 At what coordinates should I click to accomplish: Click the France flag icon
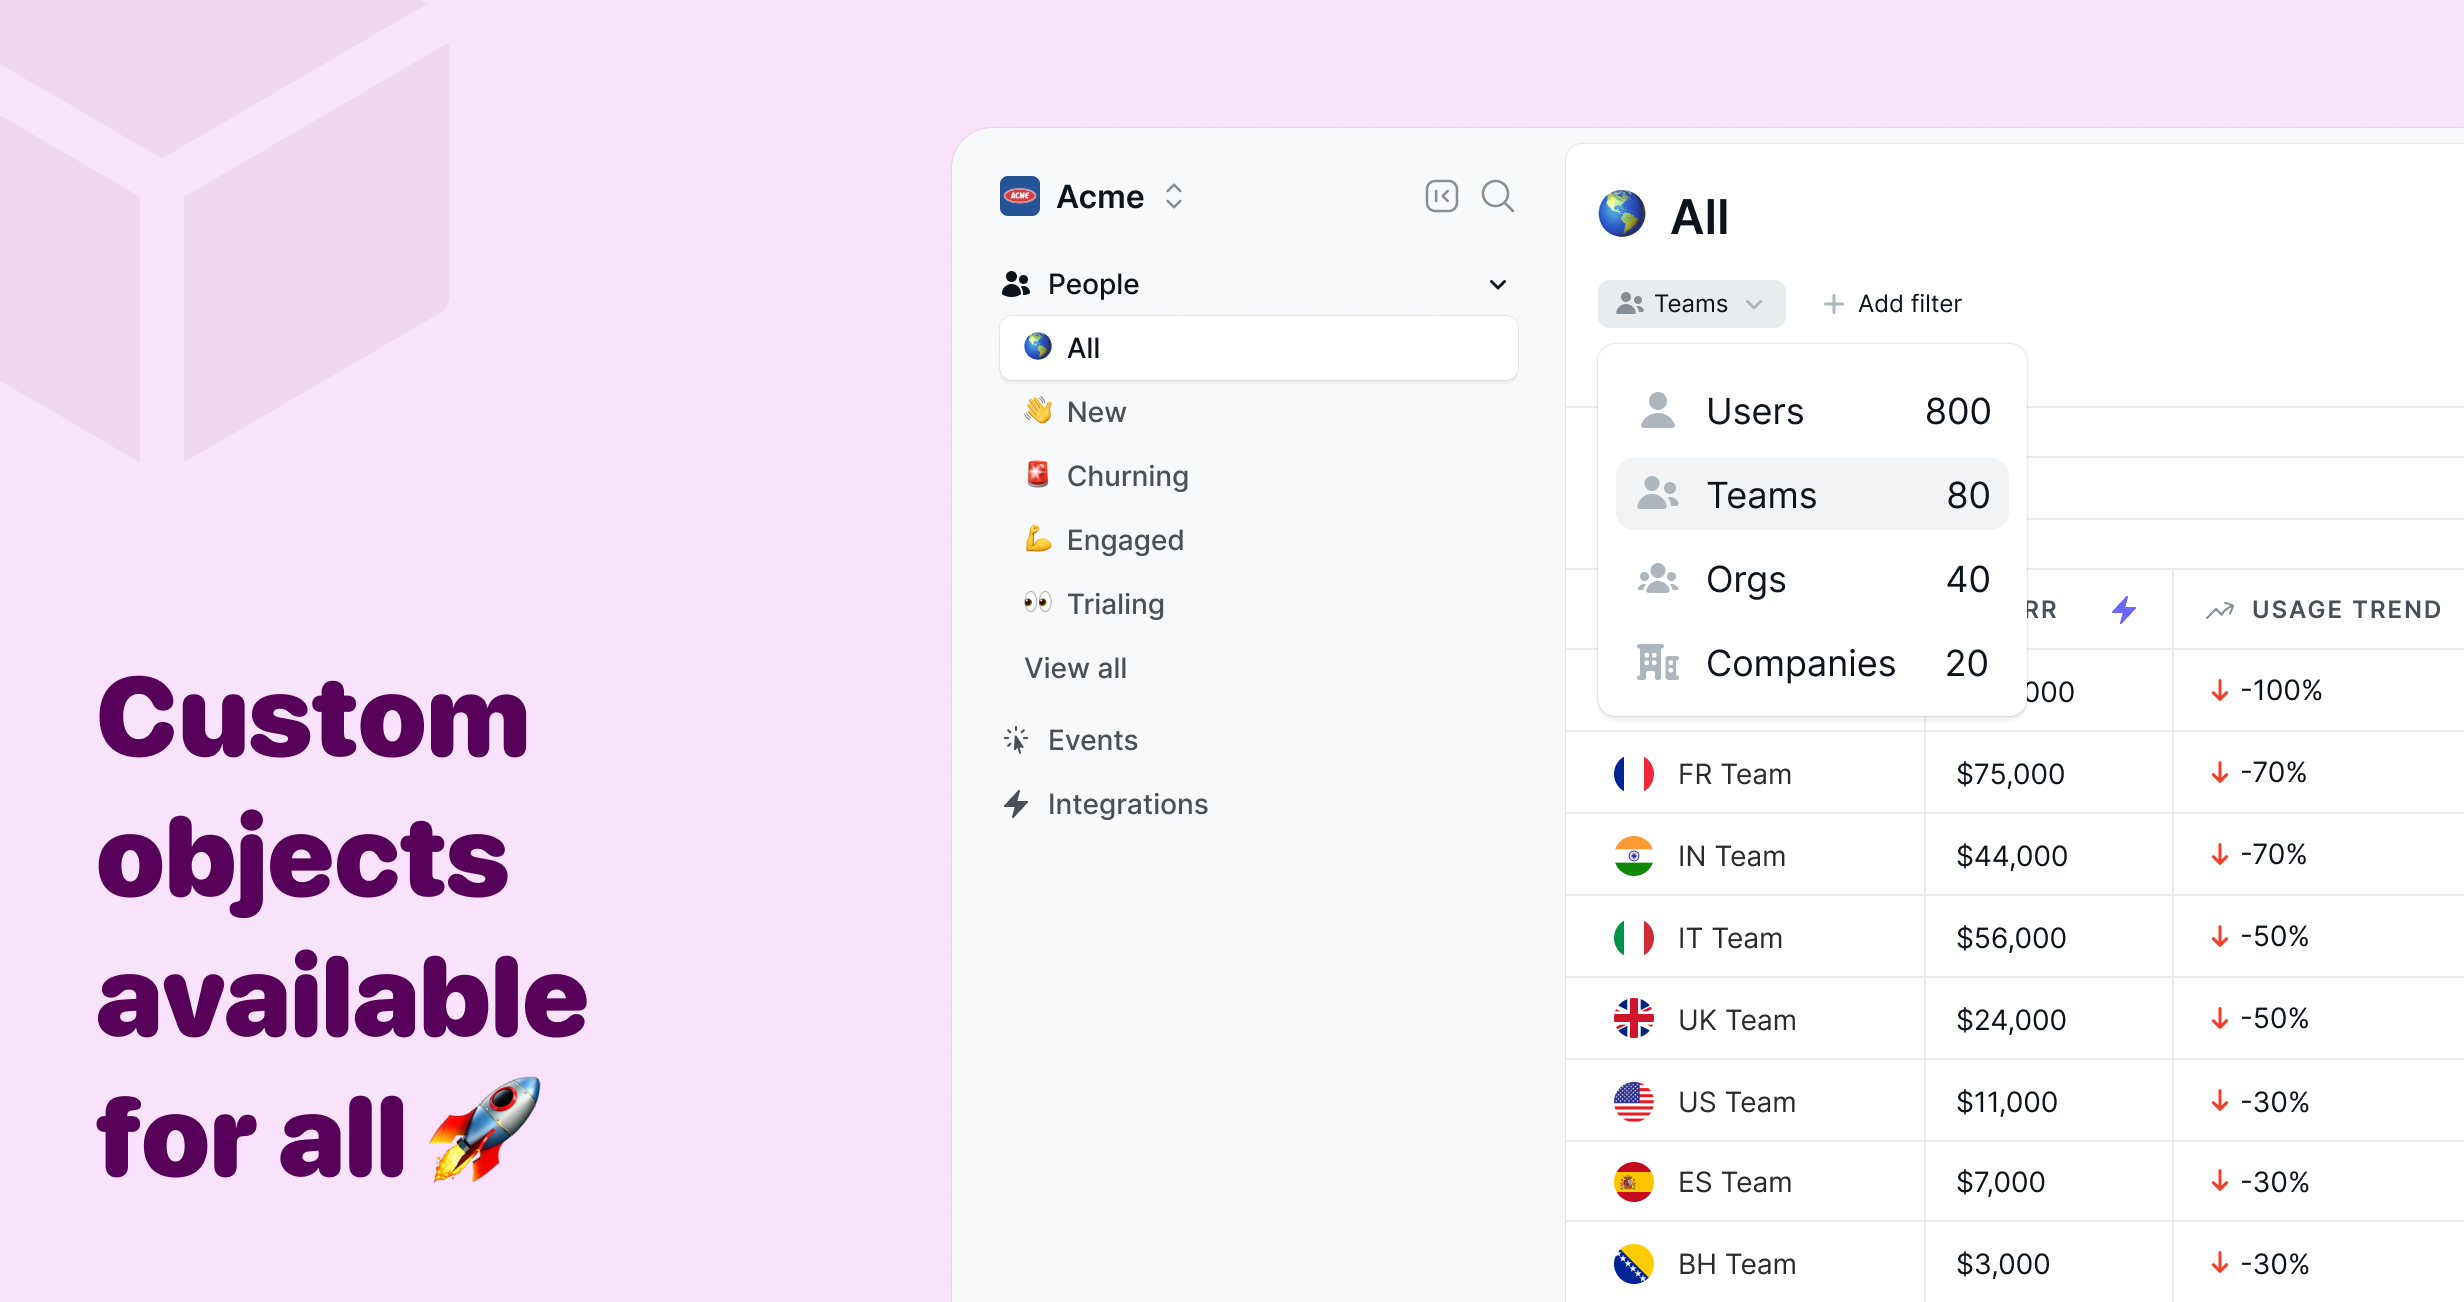1633,774
